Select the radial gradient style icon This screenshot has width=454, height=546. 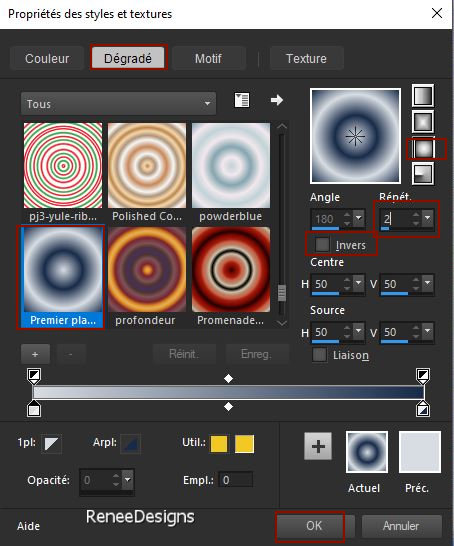point(423,173)
